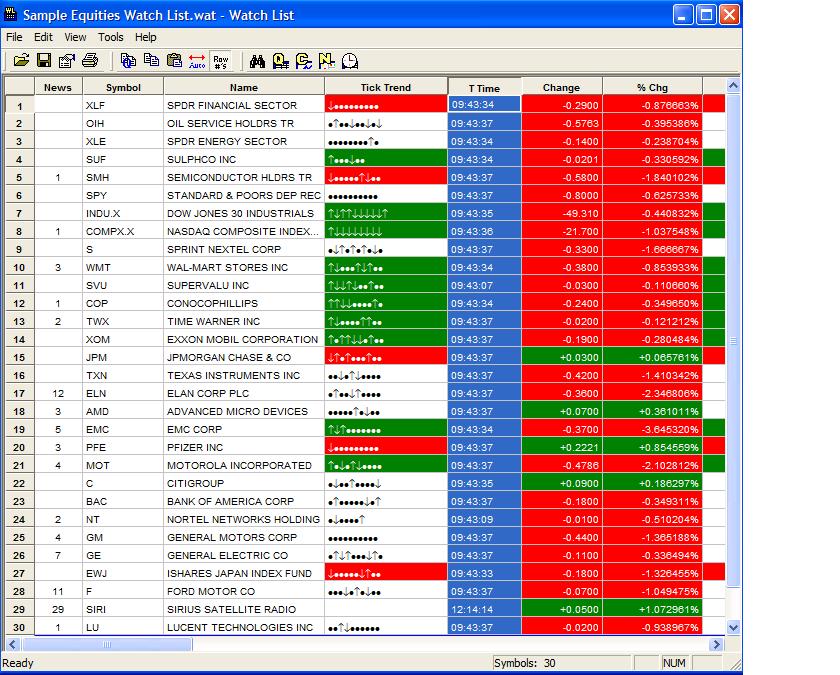The width and height of the screenshot is (840, 675).
Task: Toggle Row #'s display button
Action: [x=220, y=61]
